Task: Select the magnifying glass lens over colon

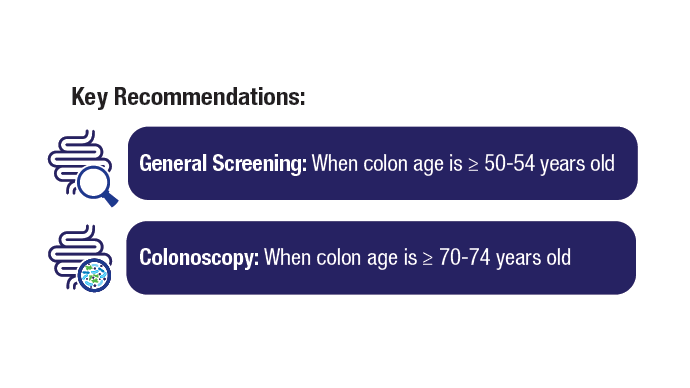Action: pyautogui.click(x=94, y=182)
